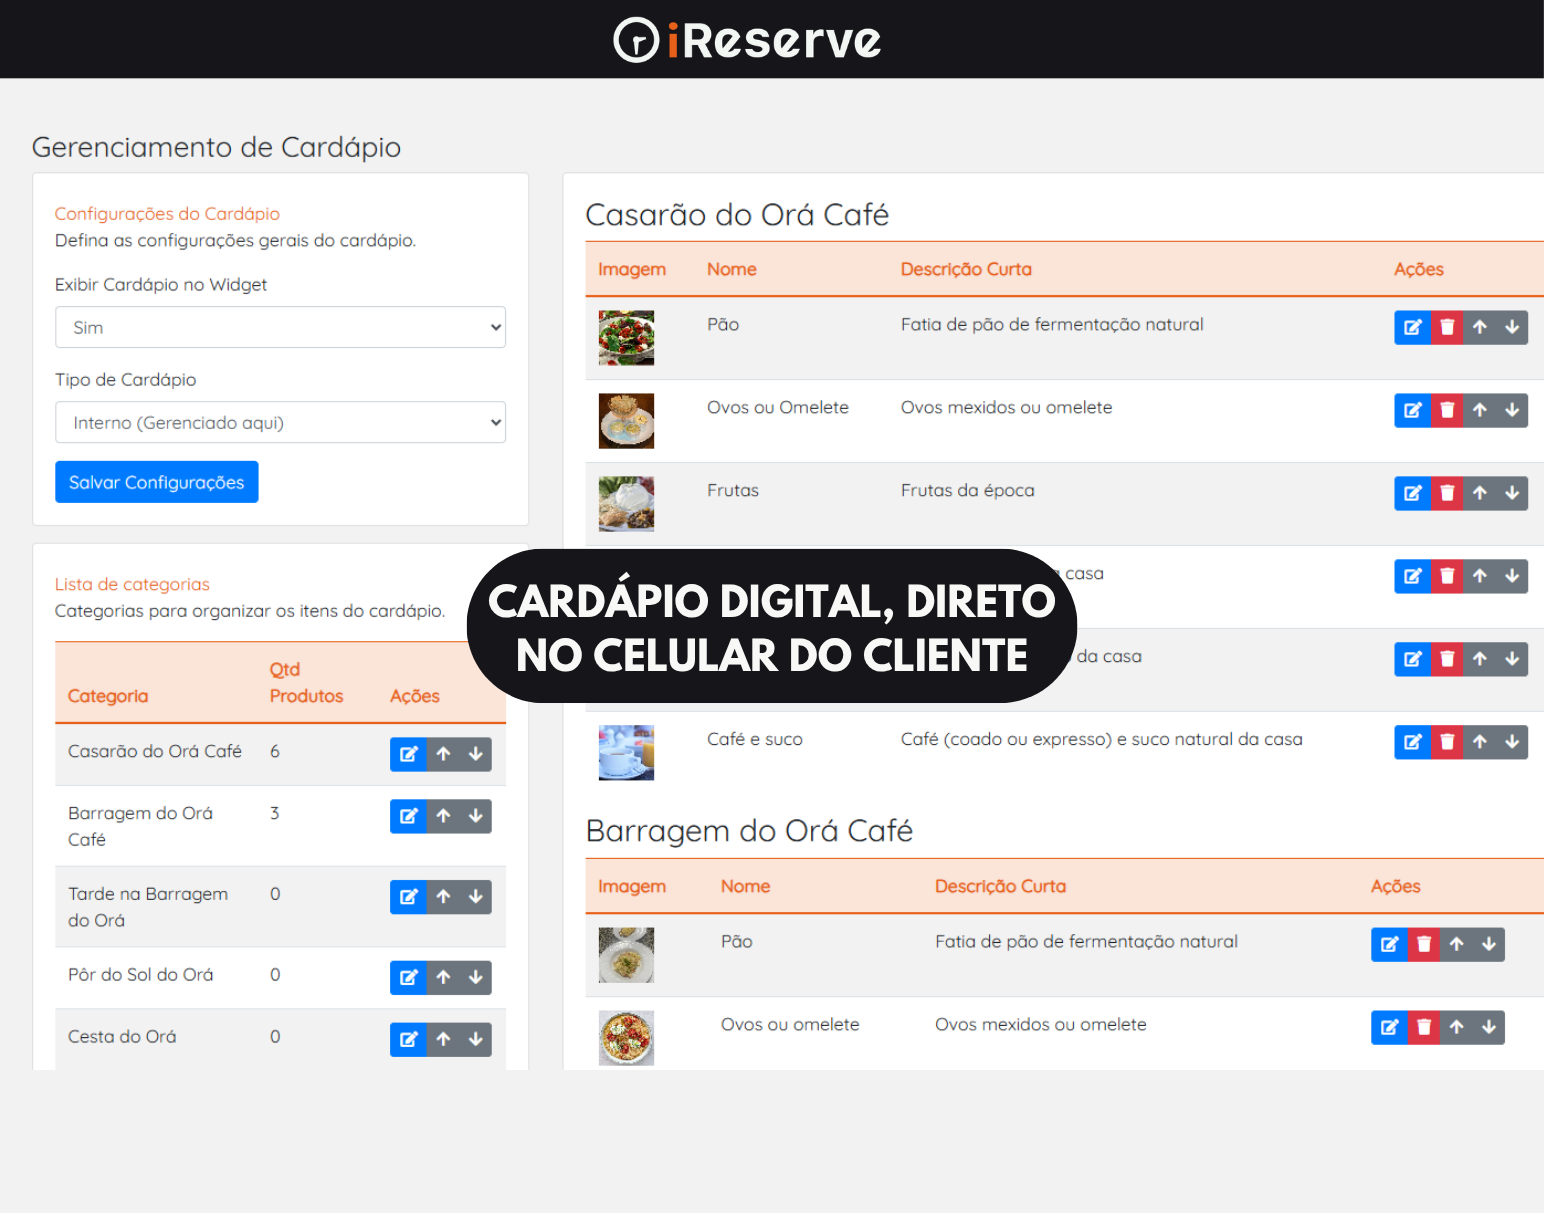Edit the Barragem do Orá Café category
This screenshot has width=1544, height=1213.
pos(408,816)
